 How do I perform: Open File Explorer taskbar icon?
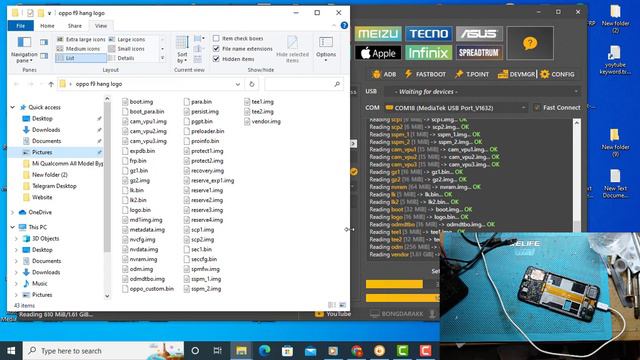pyautogui.click(x=241, y=351)
